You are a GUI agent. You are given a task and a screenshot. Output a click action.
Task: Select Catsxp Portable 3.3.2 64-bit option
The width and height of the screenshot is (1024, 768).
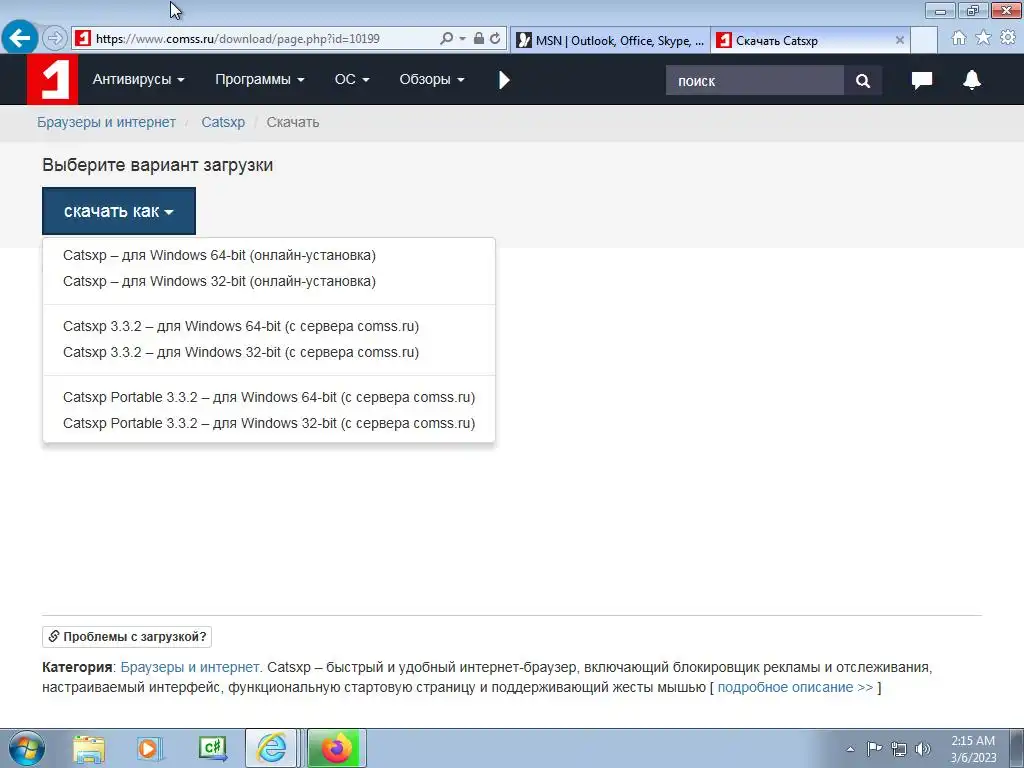point(269,397)
